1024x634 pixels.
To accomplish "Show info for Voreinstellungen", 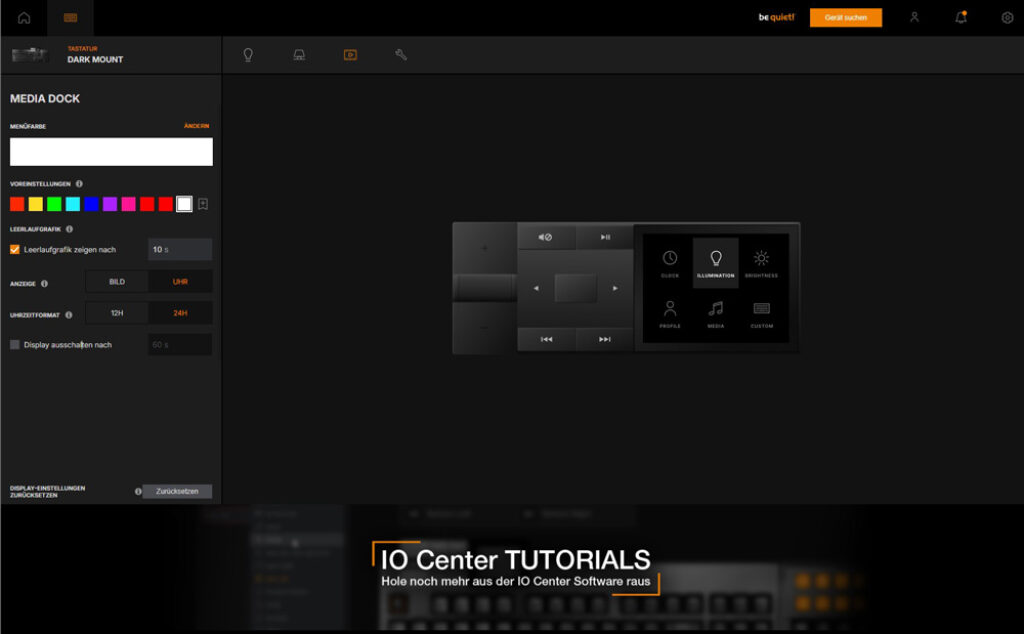I will point(79,184).
